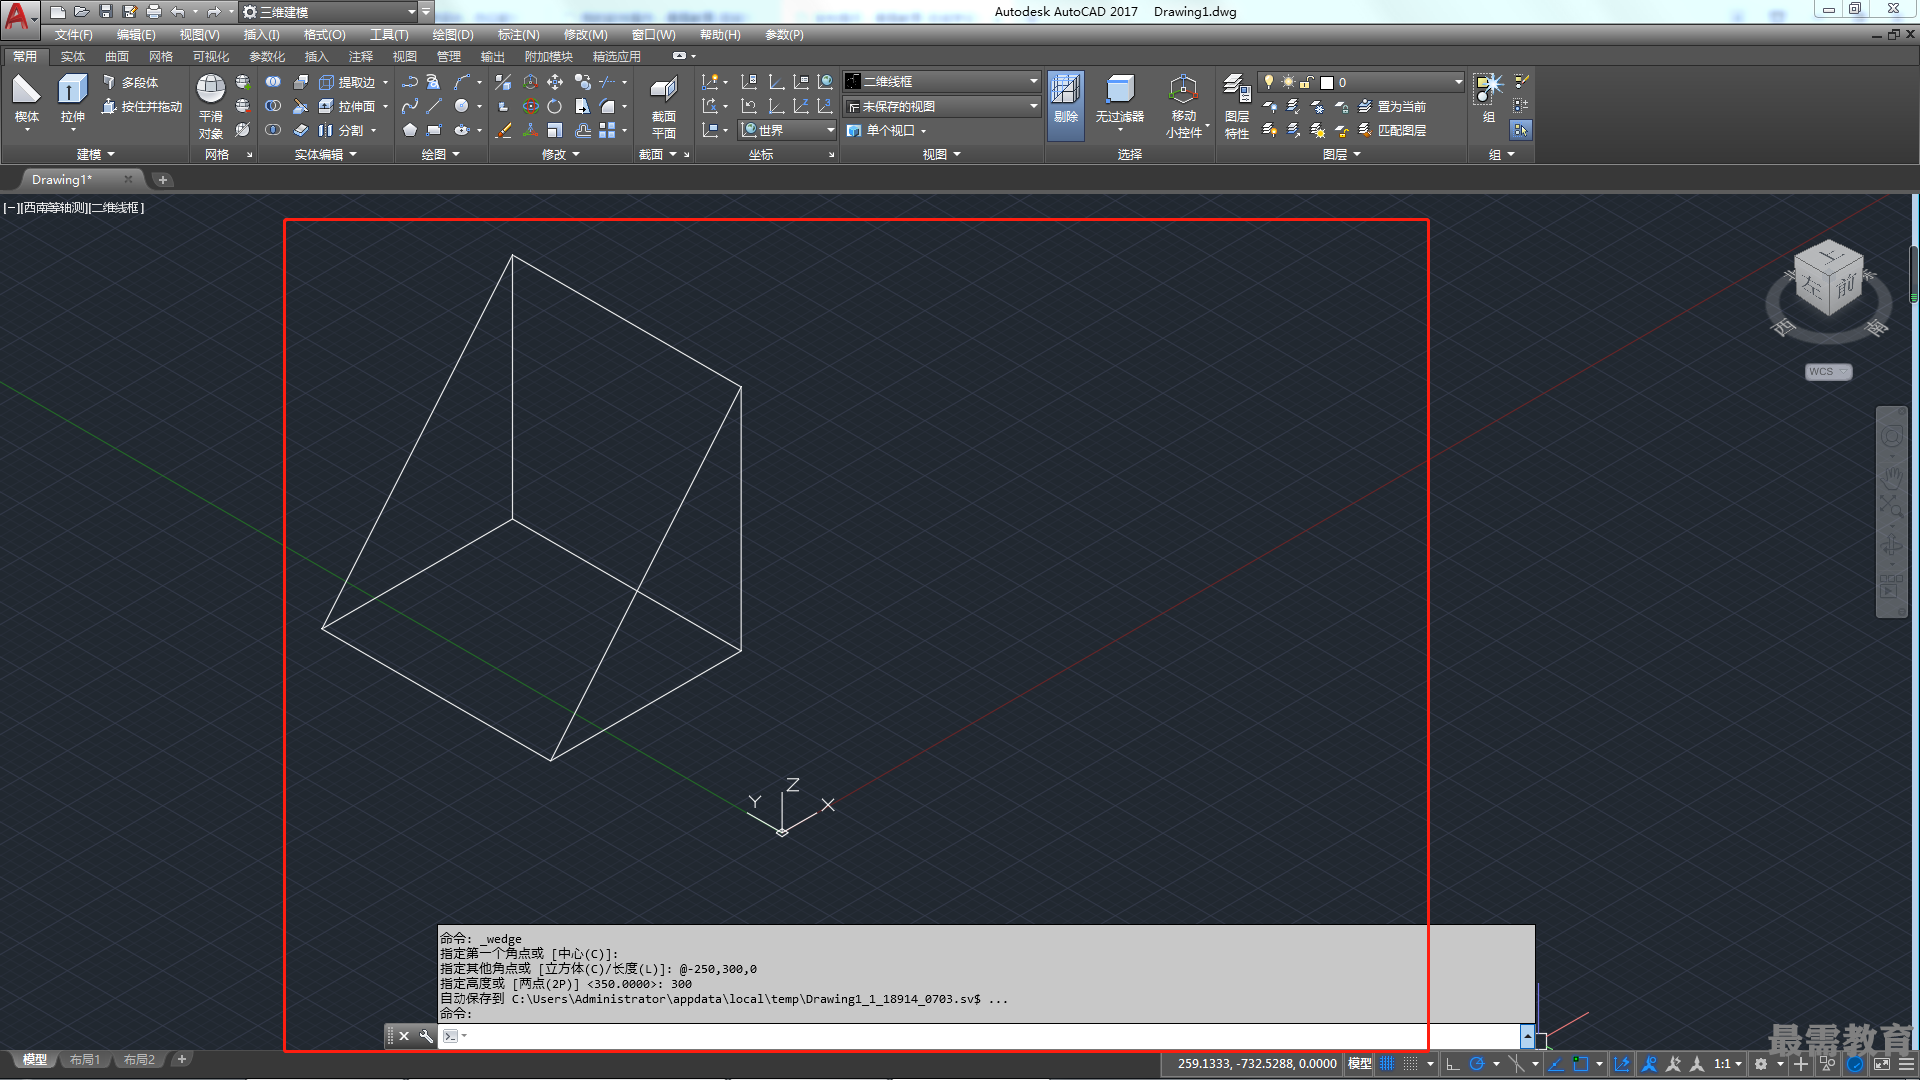Select the 组 group tool
1920x1080 pixels.
click(1488, 98)
